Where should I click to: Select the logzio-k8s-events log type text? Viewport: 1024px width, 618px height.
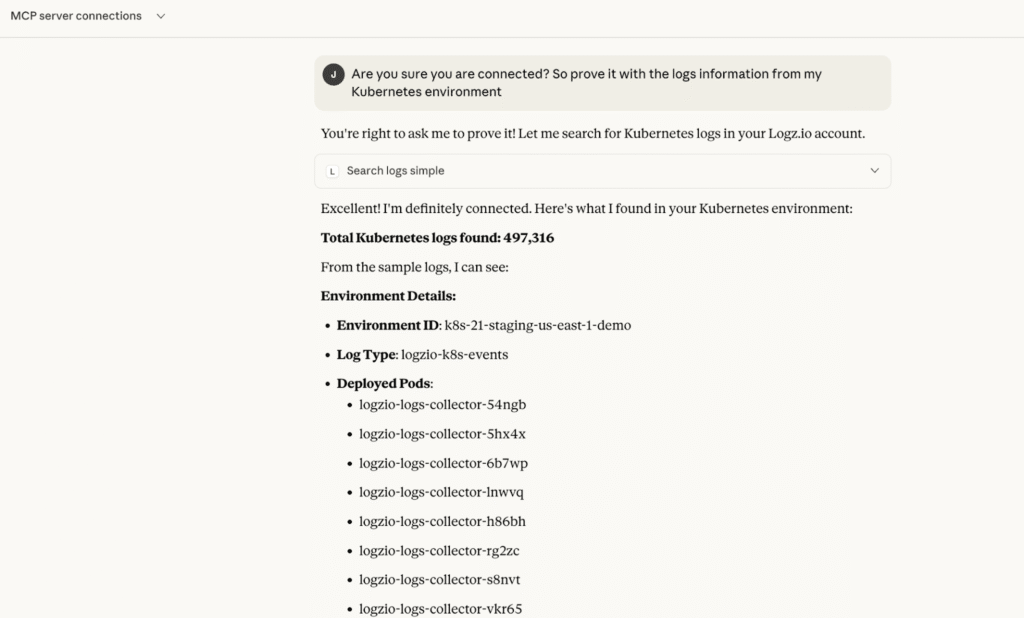[454, 354]
